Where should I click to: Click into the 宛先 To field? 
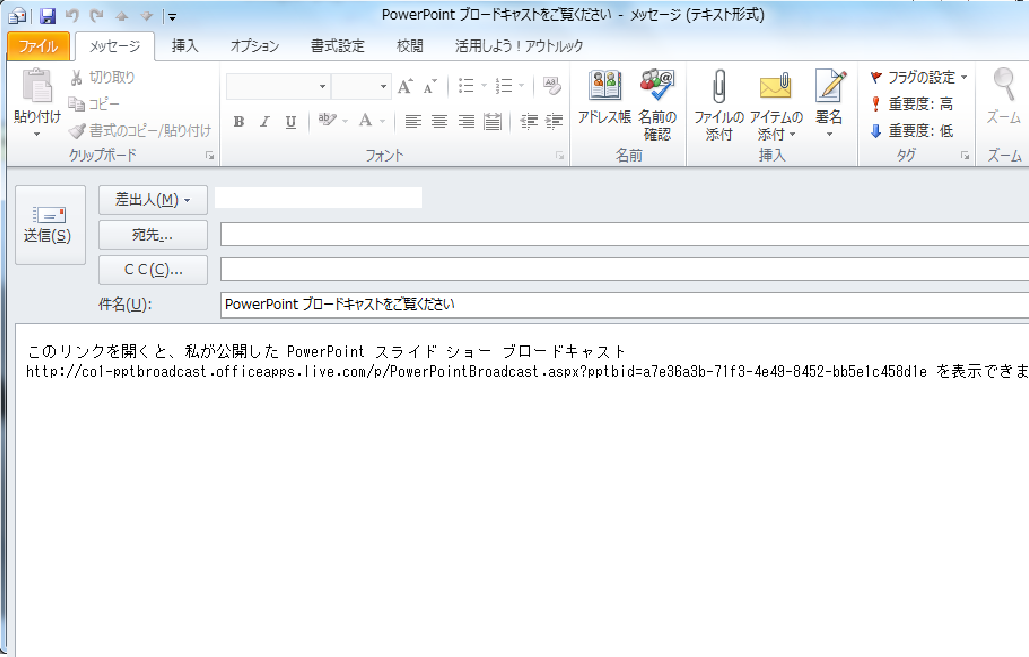point(625,234)
